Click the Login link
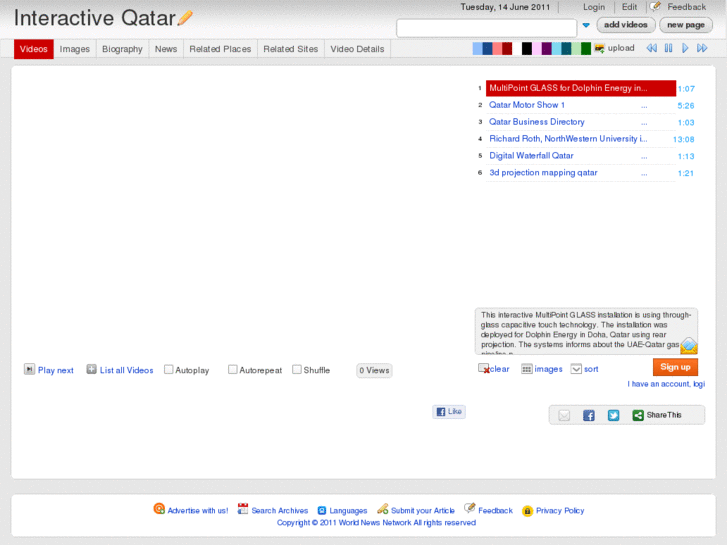The height and width of the screenshot is (545, 727). pos(593,7)
